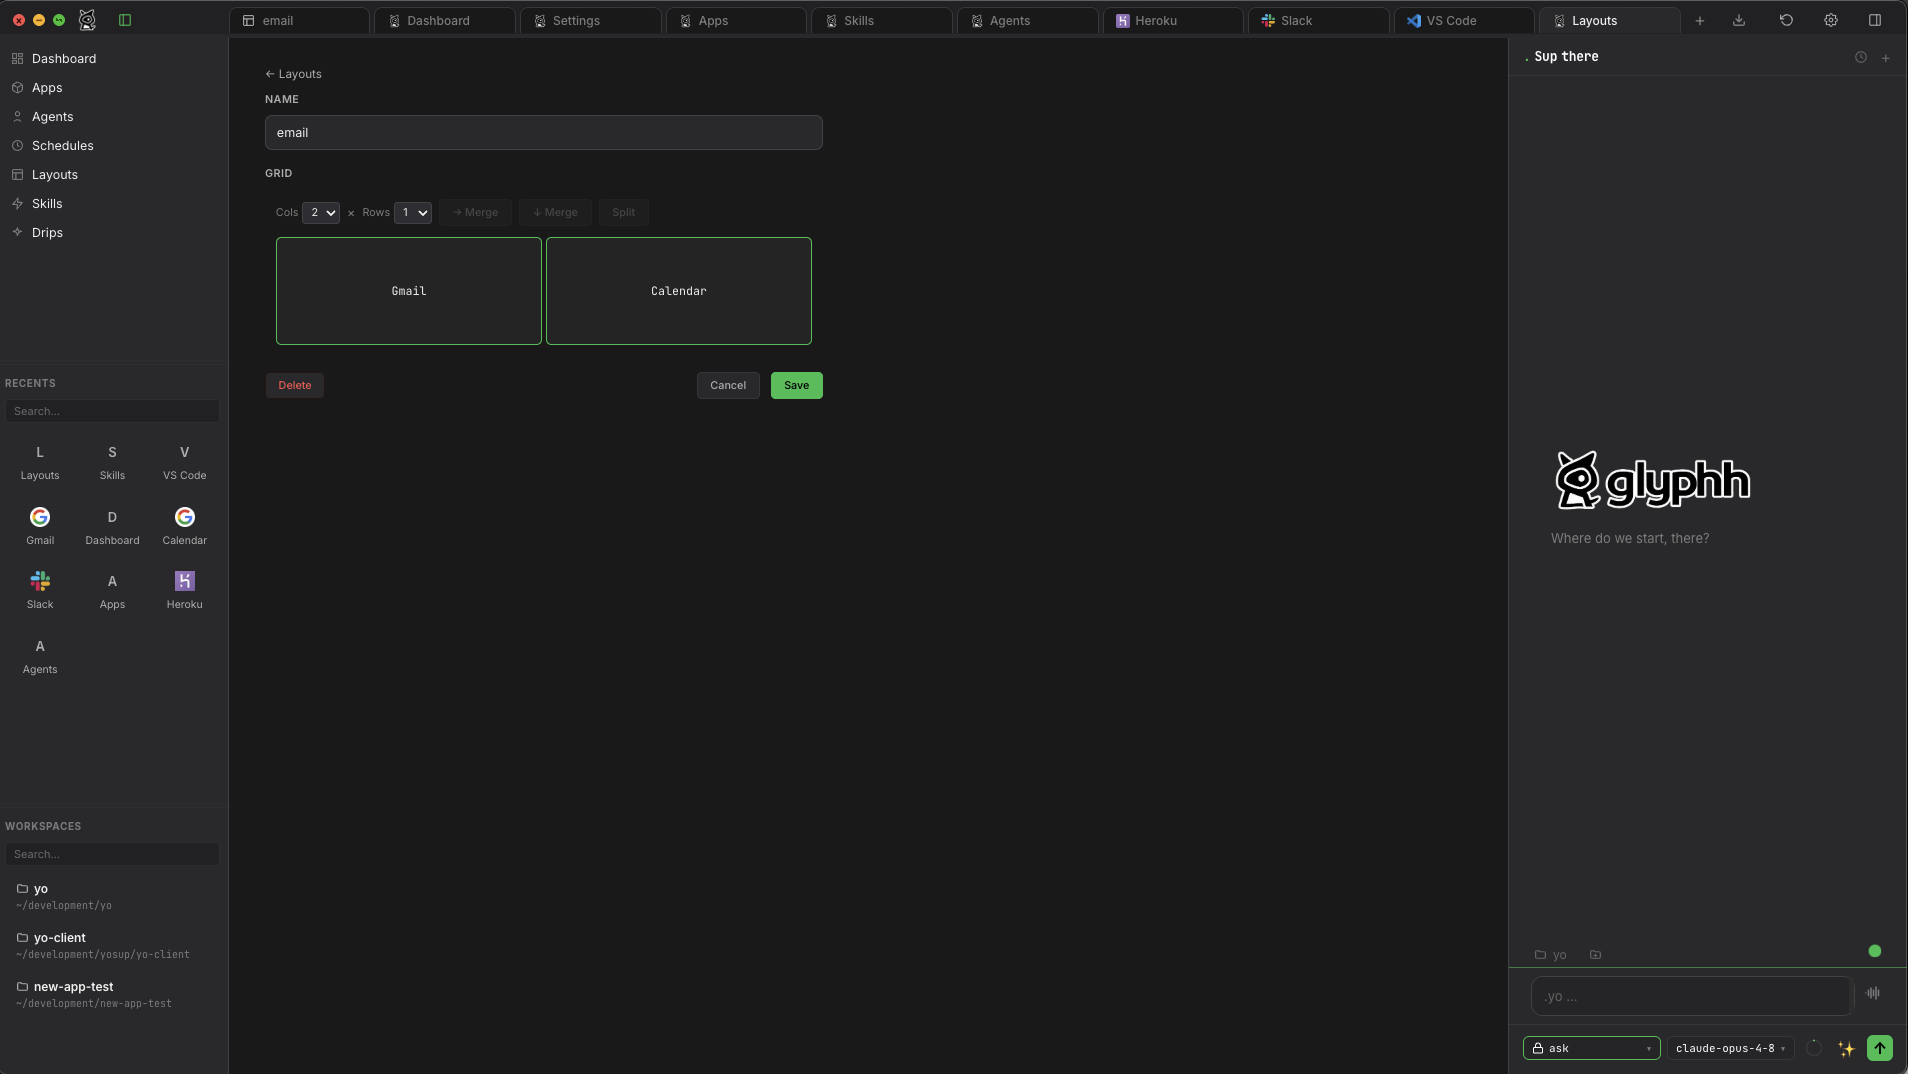
Task: Start a new chat with plus icon
Action: pyautogui.click(x=1886, y=58)
